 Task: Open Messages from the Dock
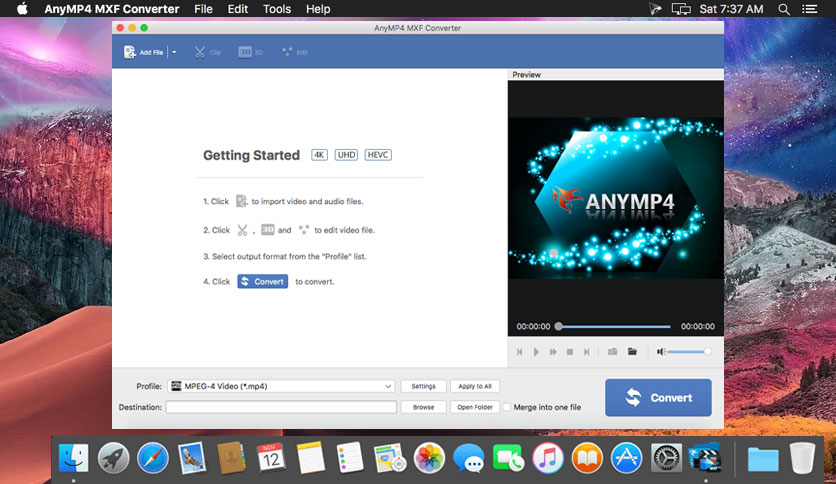469,457
